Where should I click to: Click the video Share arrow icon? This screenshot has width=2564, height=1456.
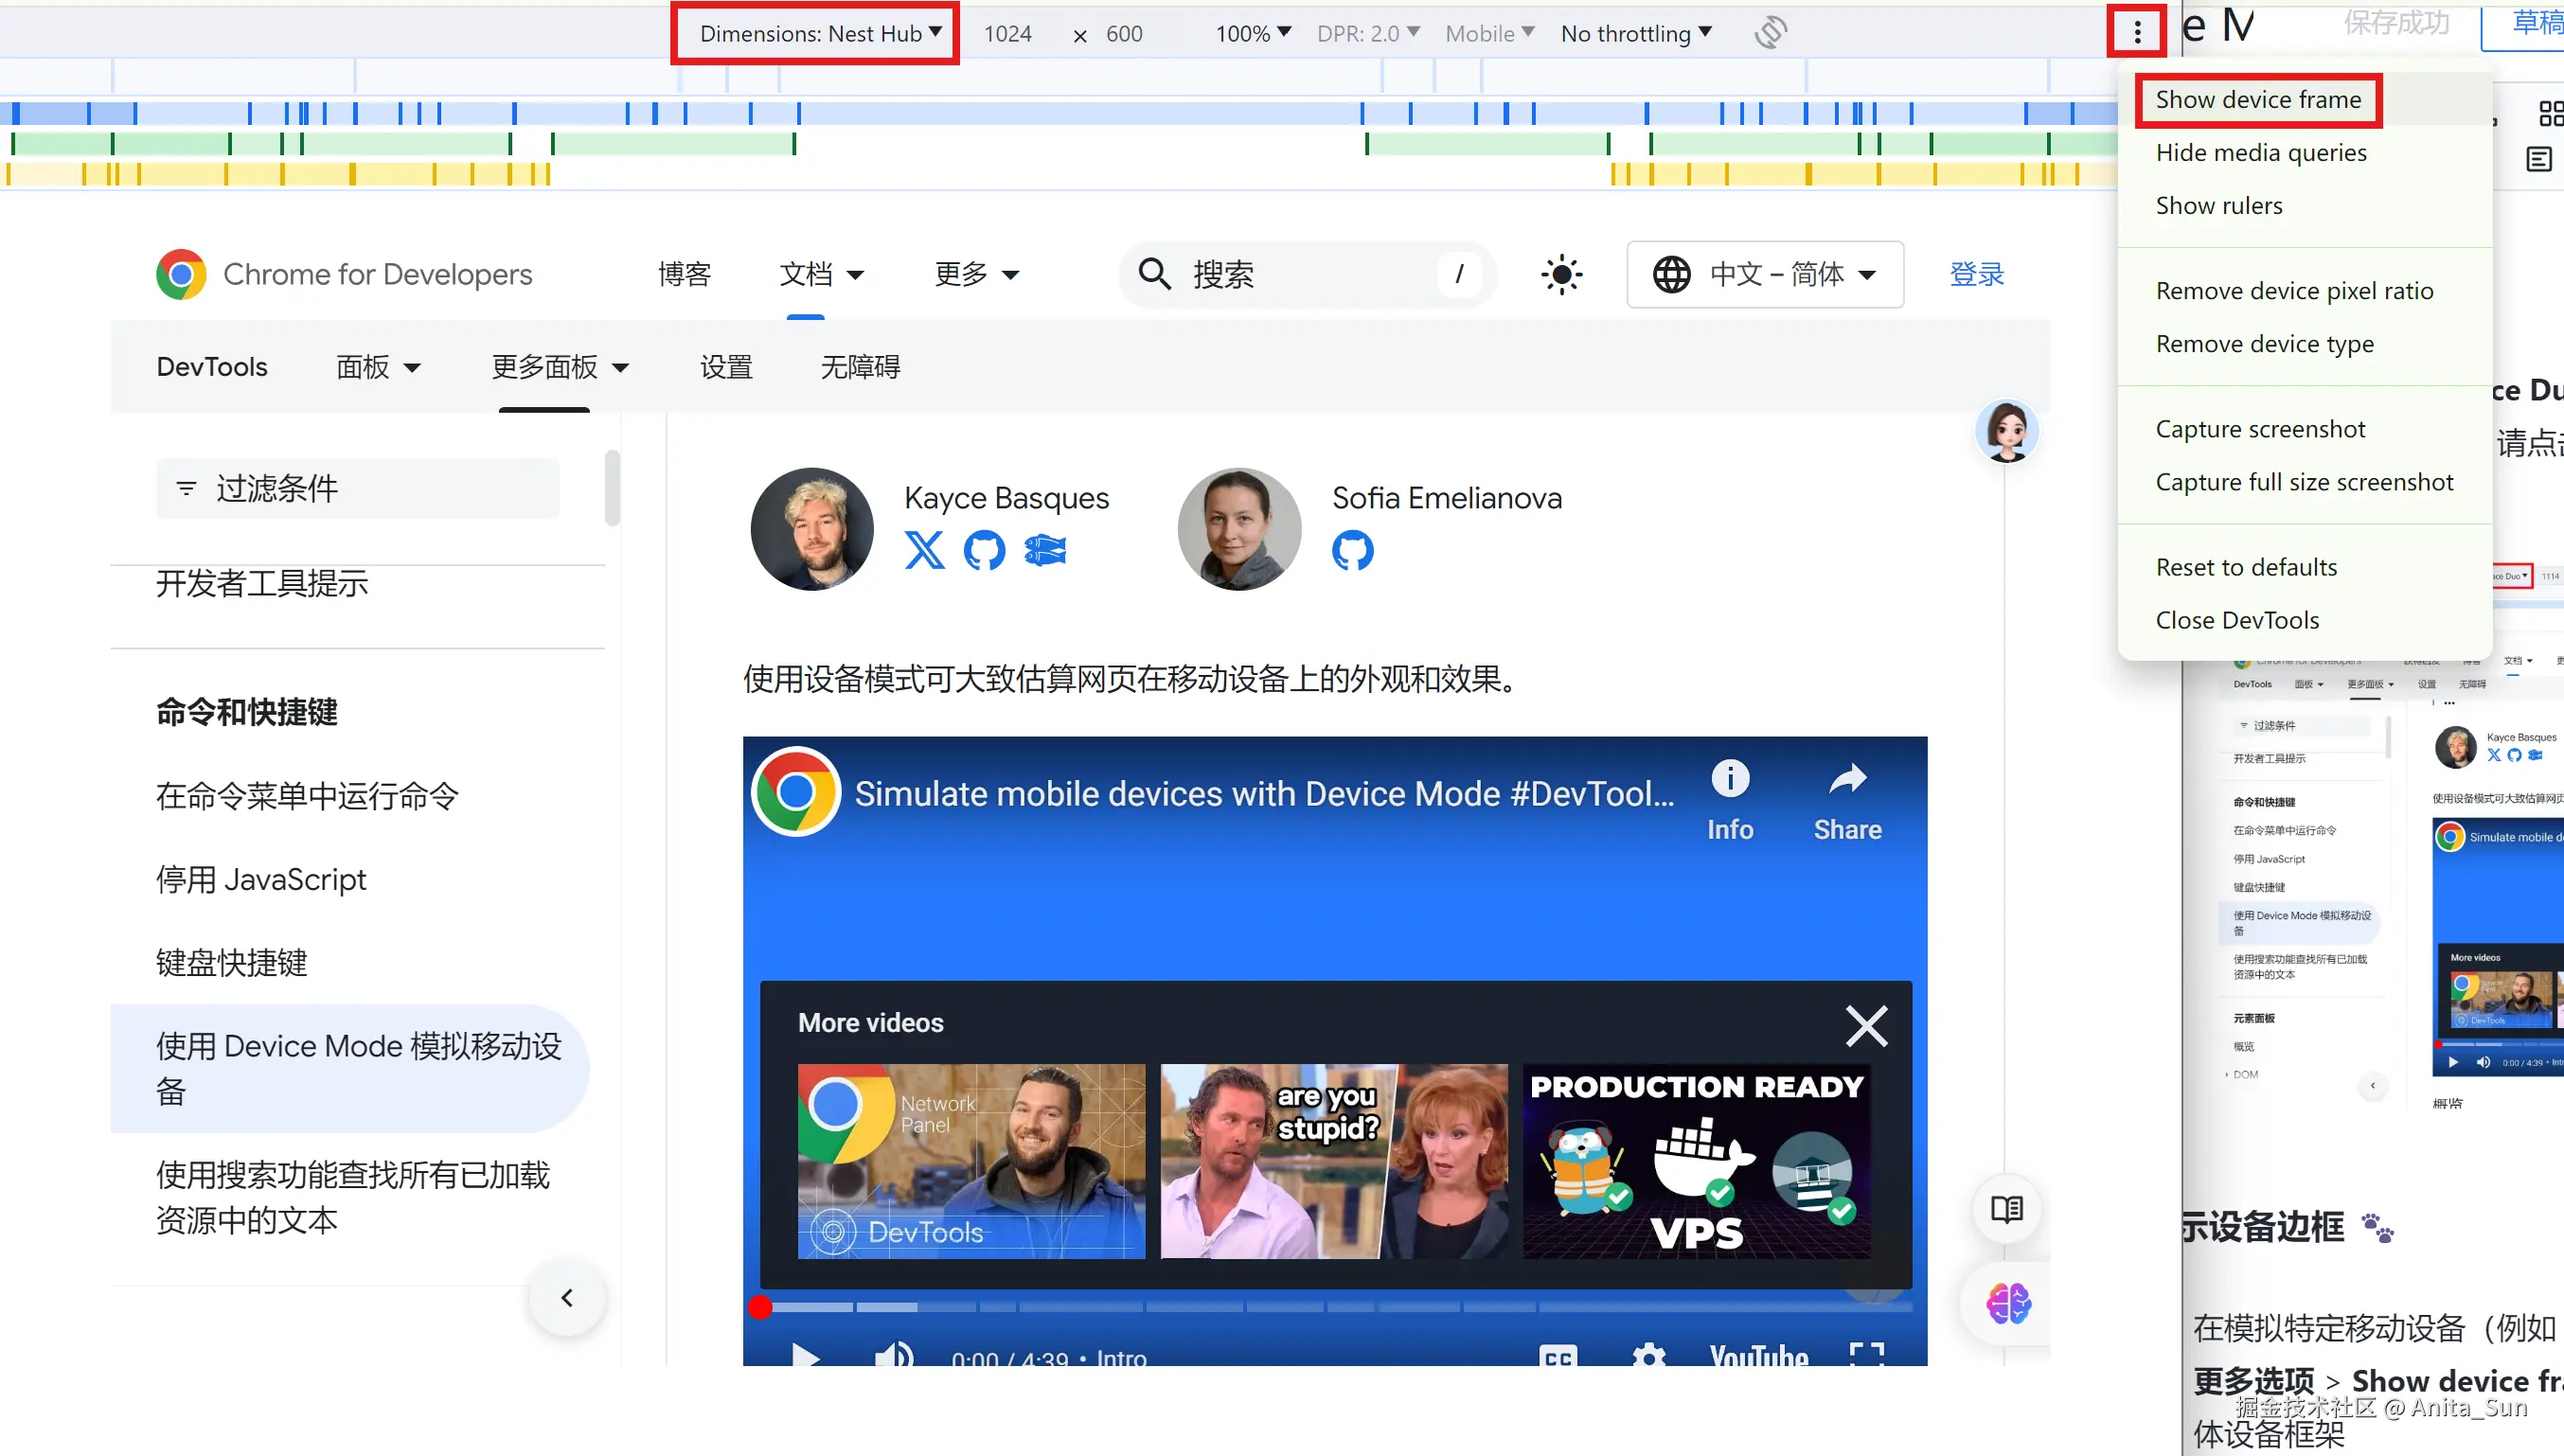(1847, 779)
